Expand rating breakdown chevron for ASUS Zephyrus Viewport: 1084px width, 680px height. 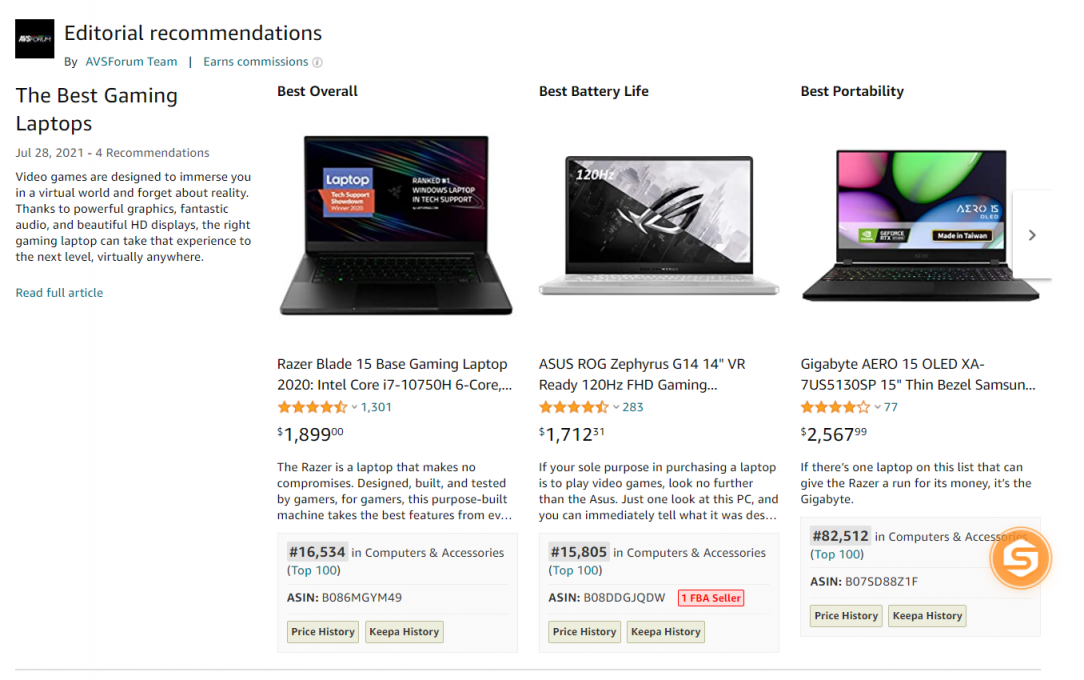(x=615, y=408)
